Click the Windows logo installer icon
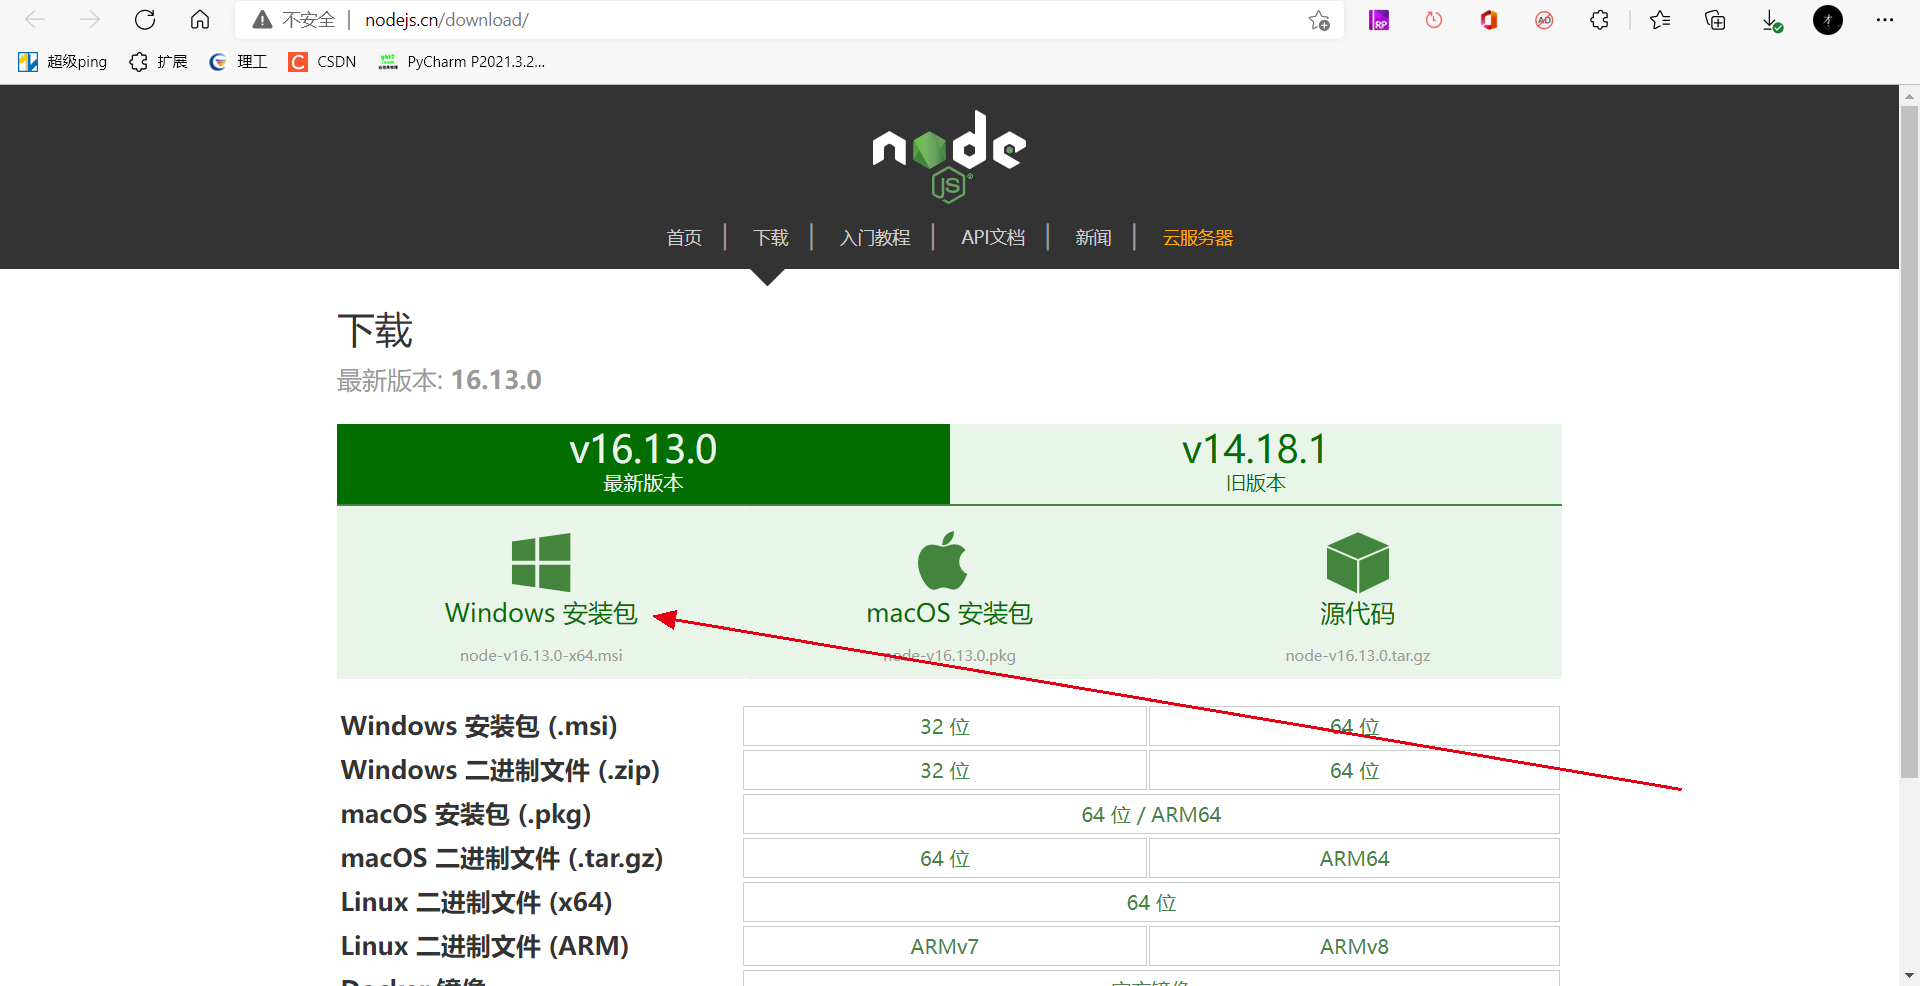This screenshot has height=986, width=1920. [x=541, y=562]
